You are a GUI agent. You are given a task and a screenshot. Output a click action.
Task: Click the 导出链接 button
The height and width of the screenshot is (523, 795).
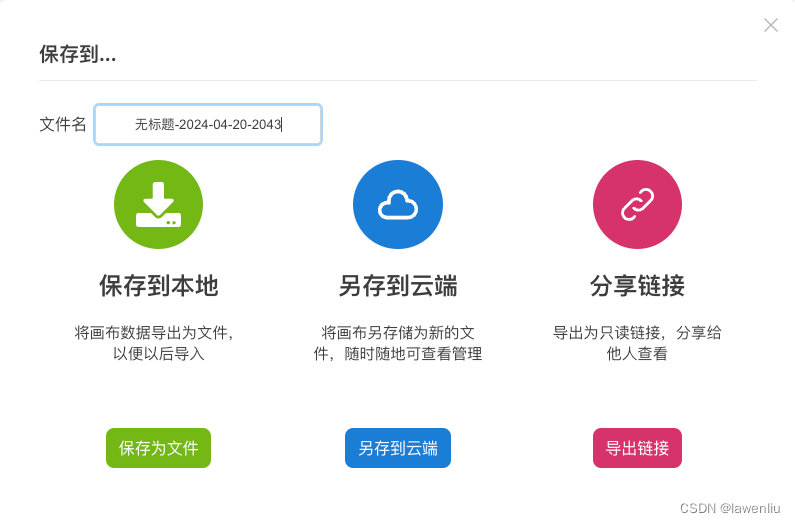click(637, 448)
